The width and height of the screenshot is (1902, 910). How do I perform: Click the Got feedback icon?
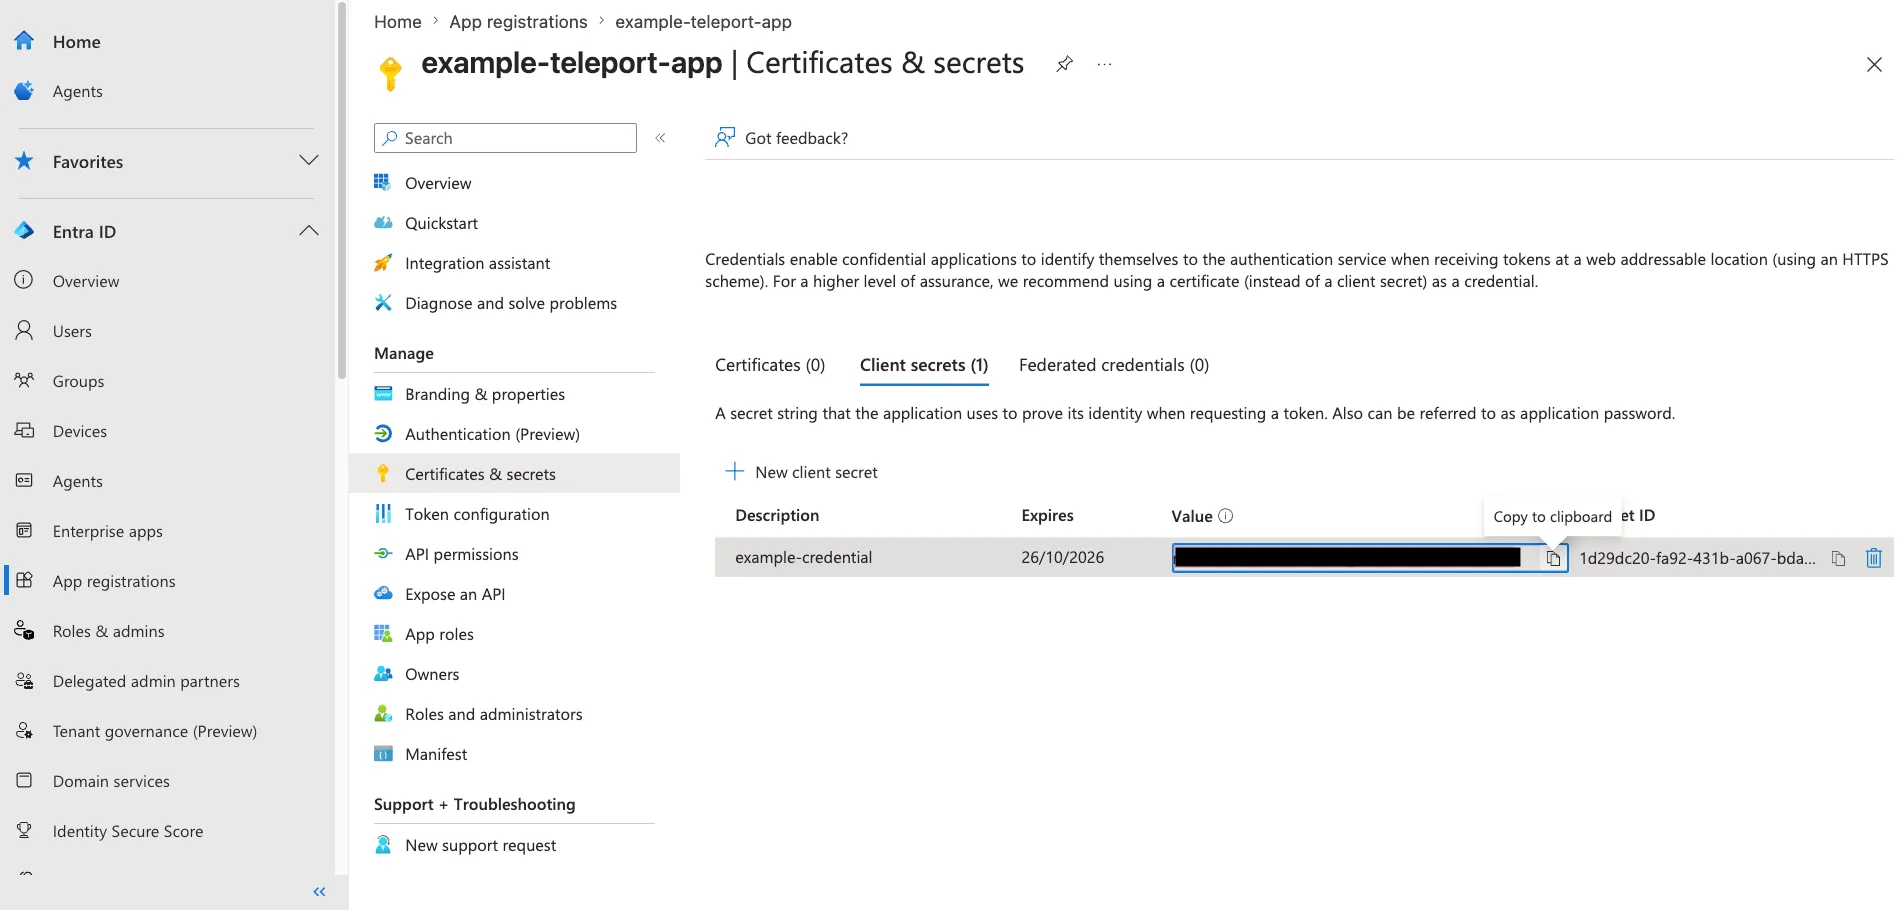click(x=725, y=137)
